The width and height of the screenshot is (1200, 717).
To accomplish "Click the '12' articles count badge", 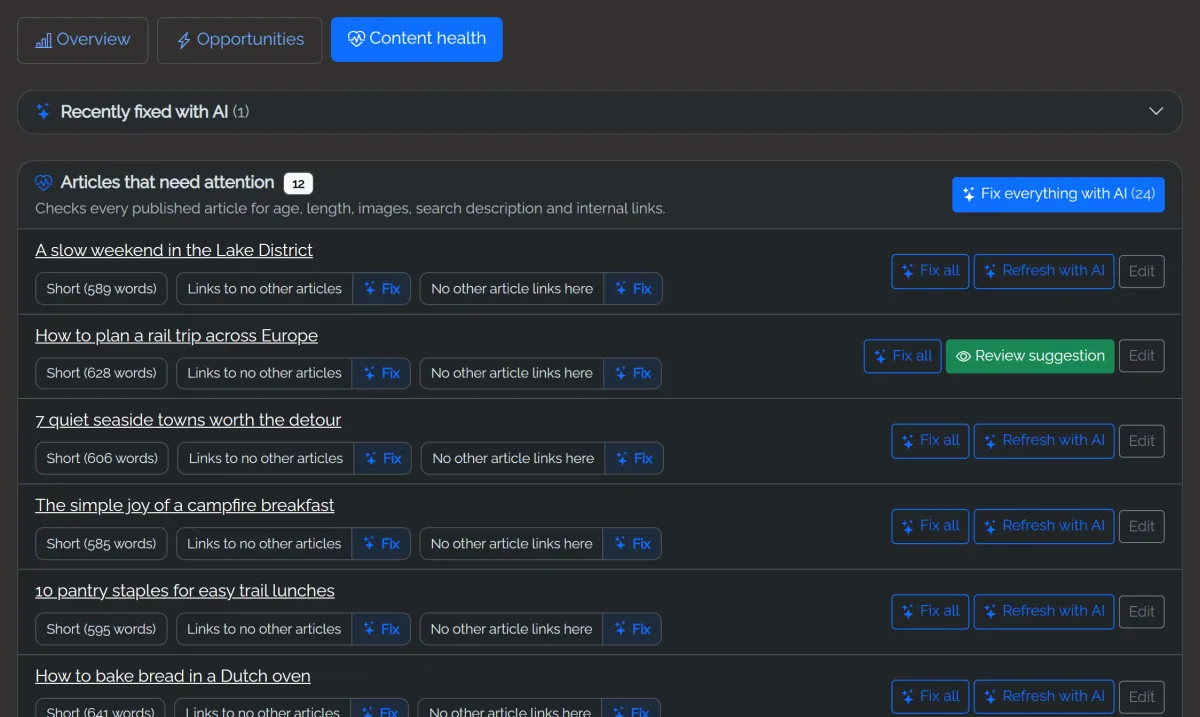I will point(298,184).
